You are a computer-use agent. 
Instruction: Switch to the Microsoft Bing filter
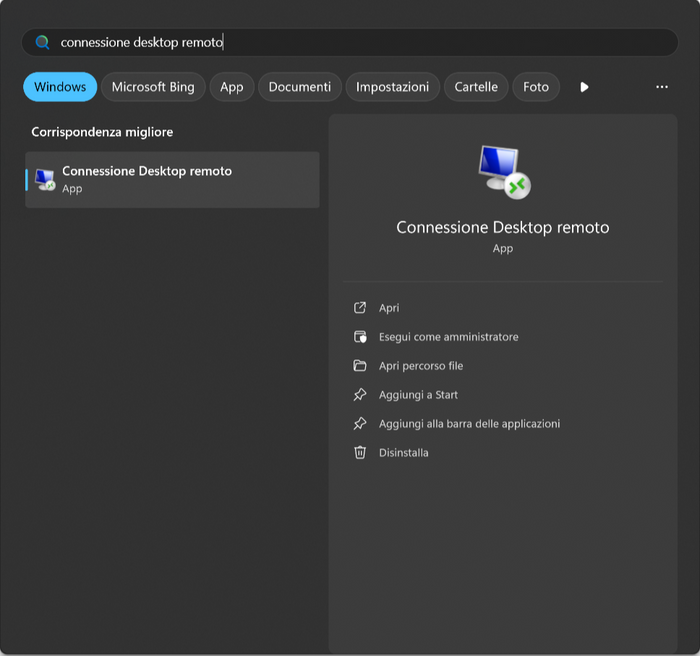(153, 87)
